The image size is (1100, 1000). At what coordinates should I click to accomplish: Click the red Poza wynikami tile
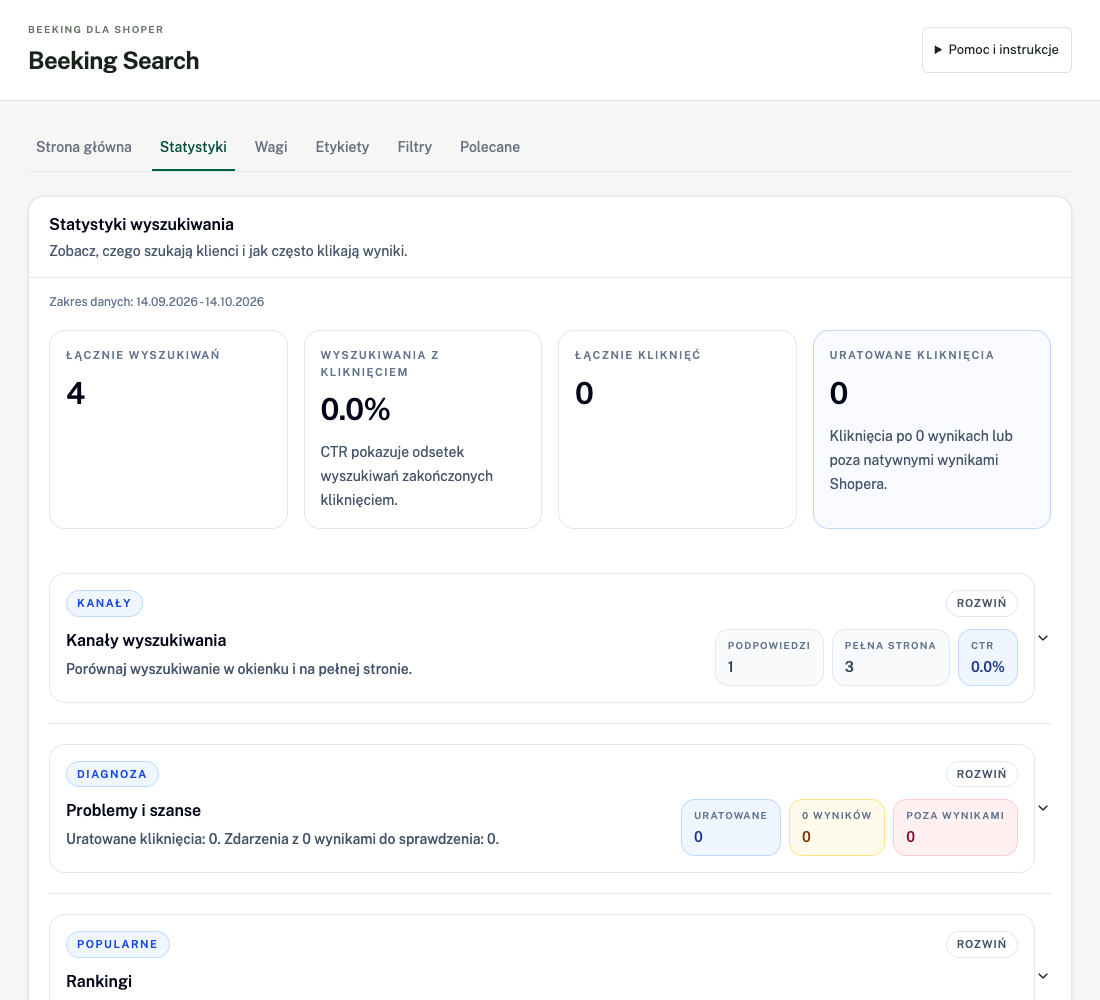tap(955, 827)
